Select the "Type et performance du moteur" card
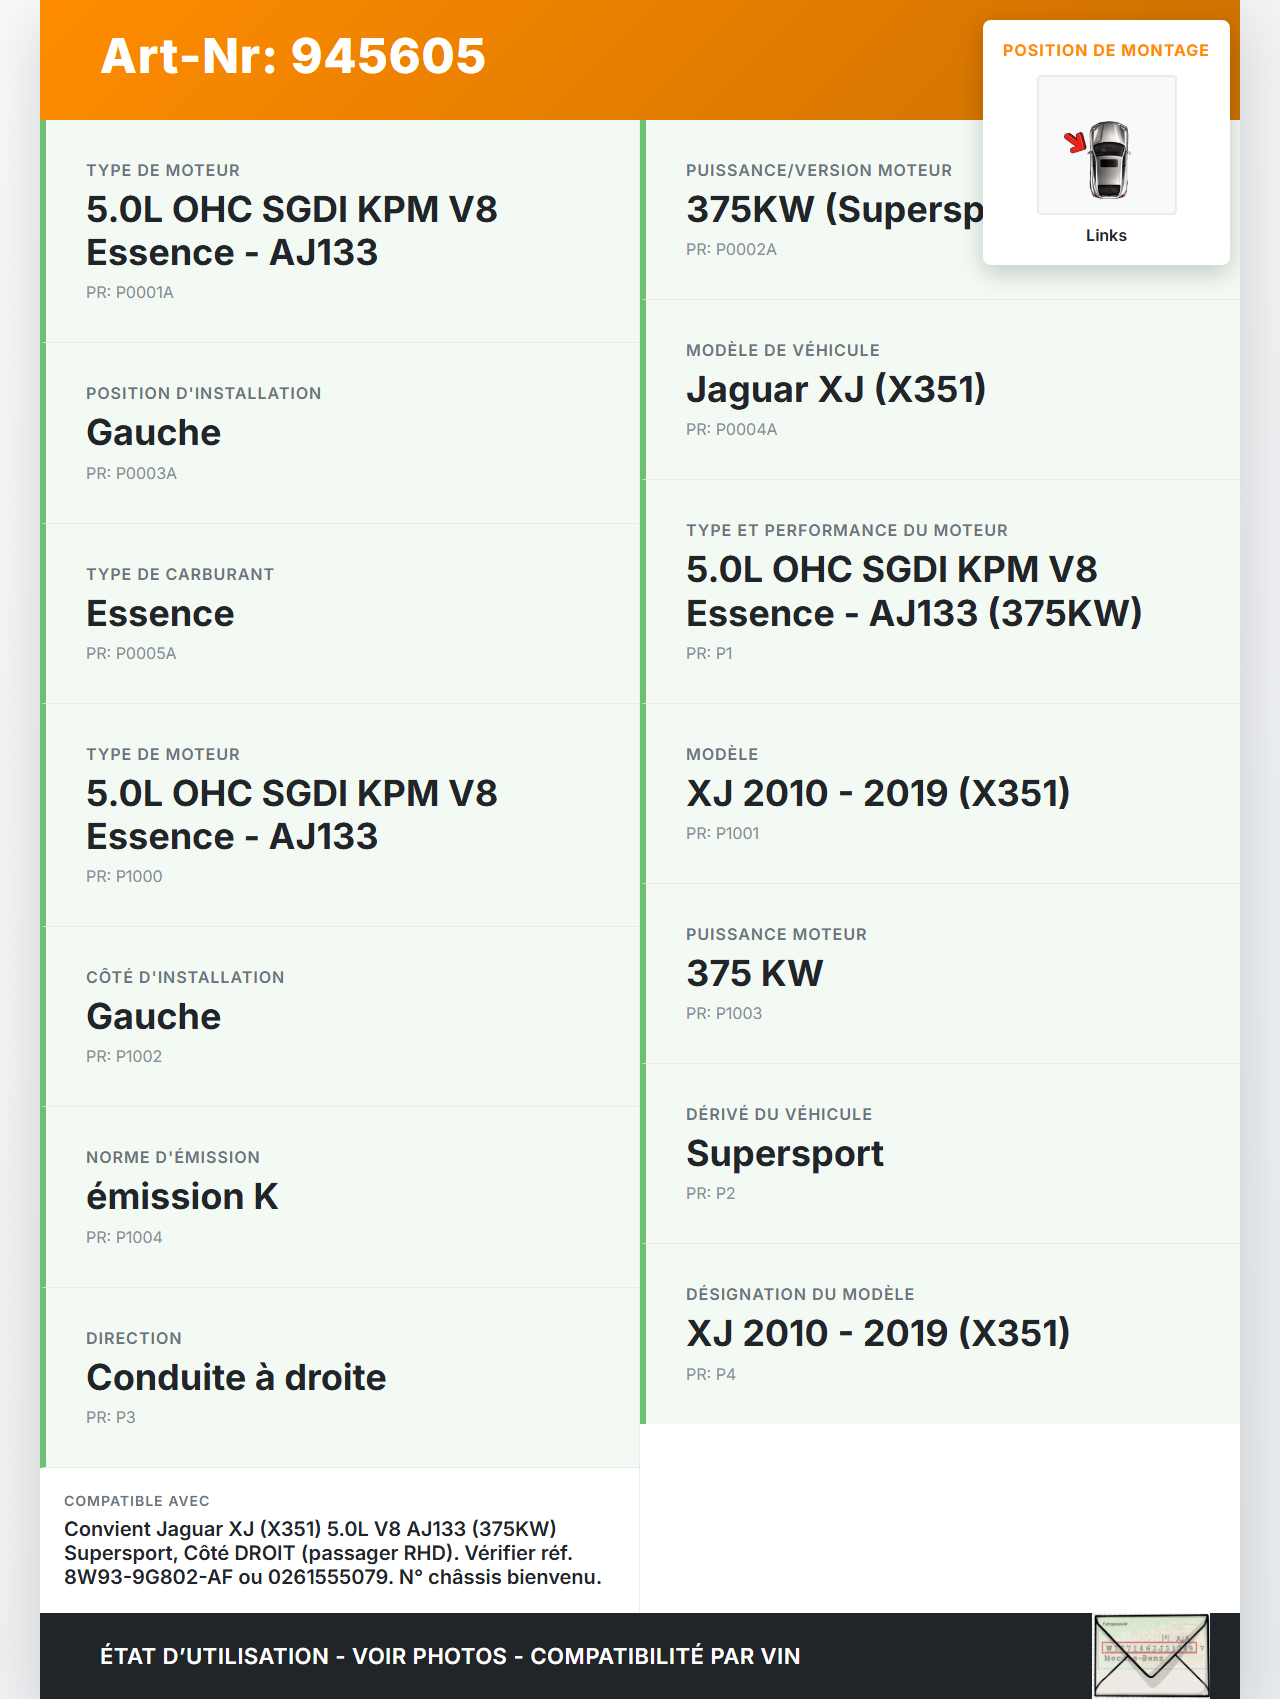This screenshot has width=1280, height=1699. pyautogui.click(x=940, y=591)
